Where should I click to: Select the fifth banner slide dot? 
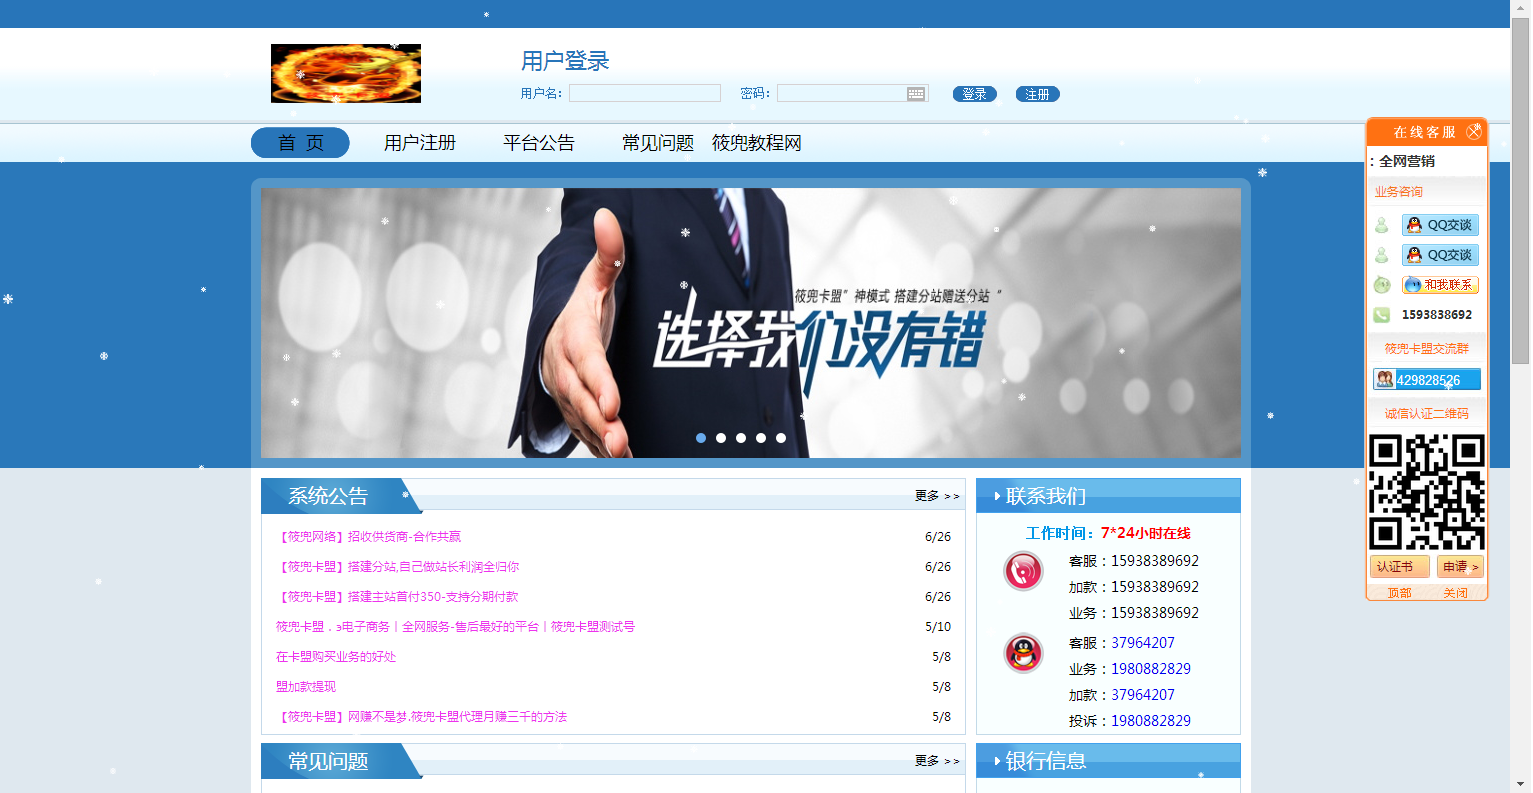tap(781, 438)
